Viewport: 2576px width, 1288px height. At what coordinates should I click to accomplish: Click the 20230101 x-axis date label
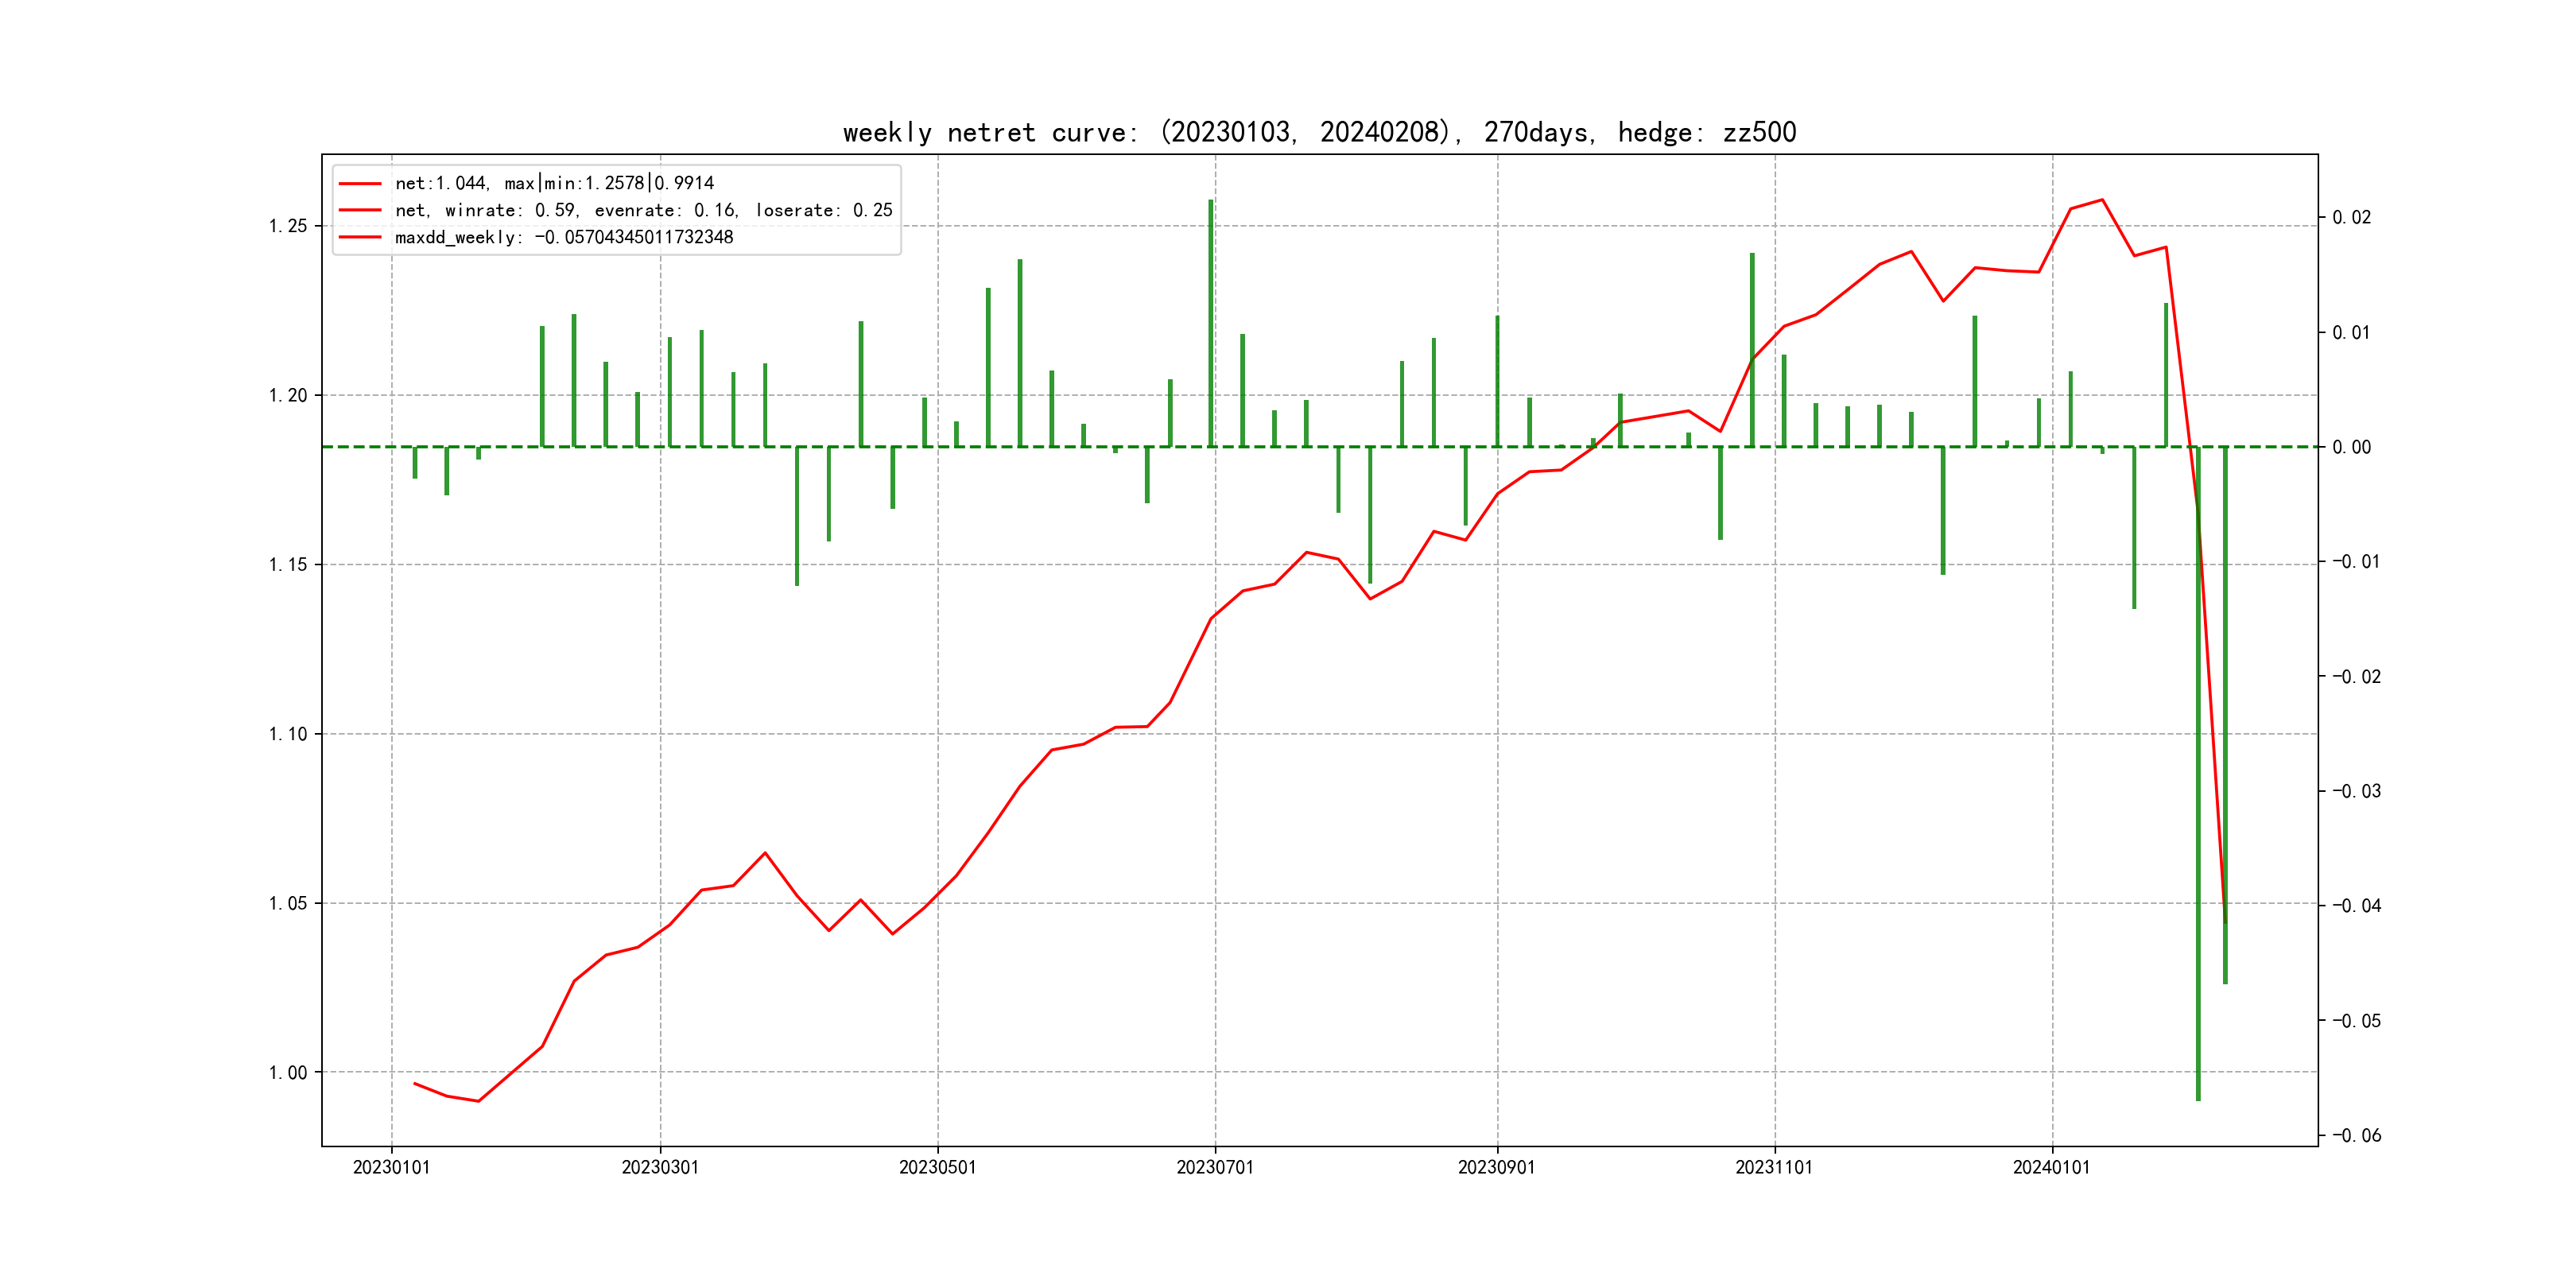click(391, 1167)
